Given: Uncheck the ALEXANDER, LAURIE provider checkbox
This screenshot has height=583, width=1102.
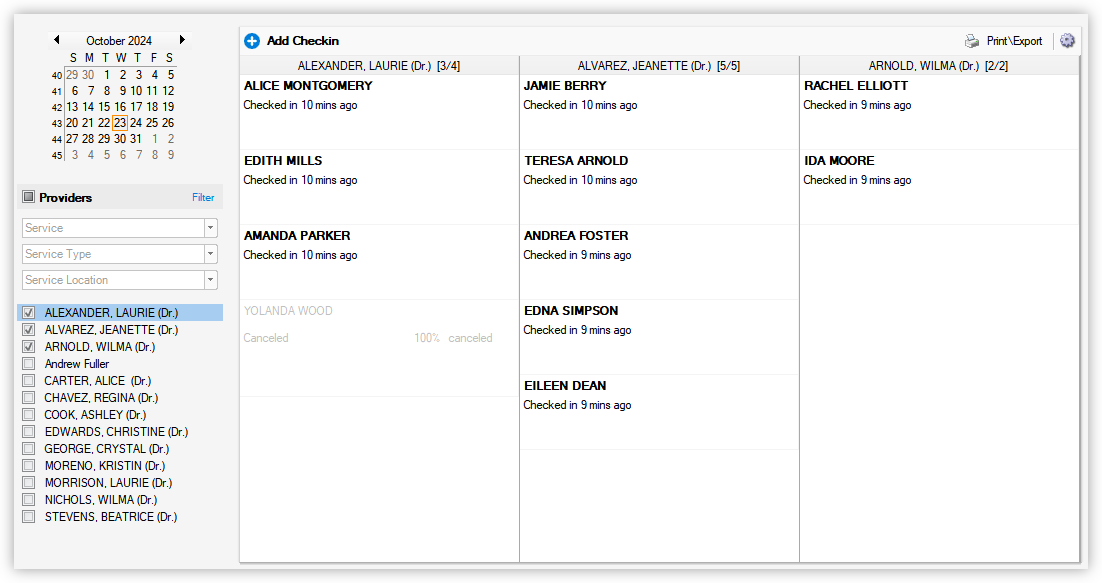Looking at the screenshot, I should pos(28,313).
